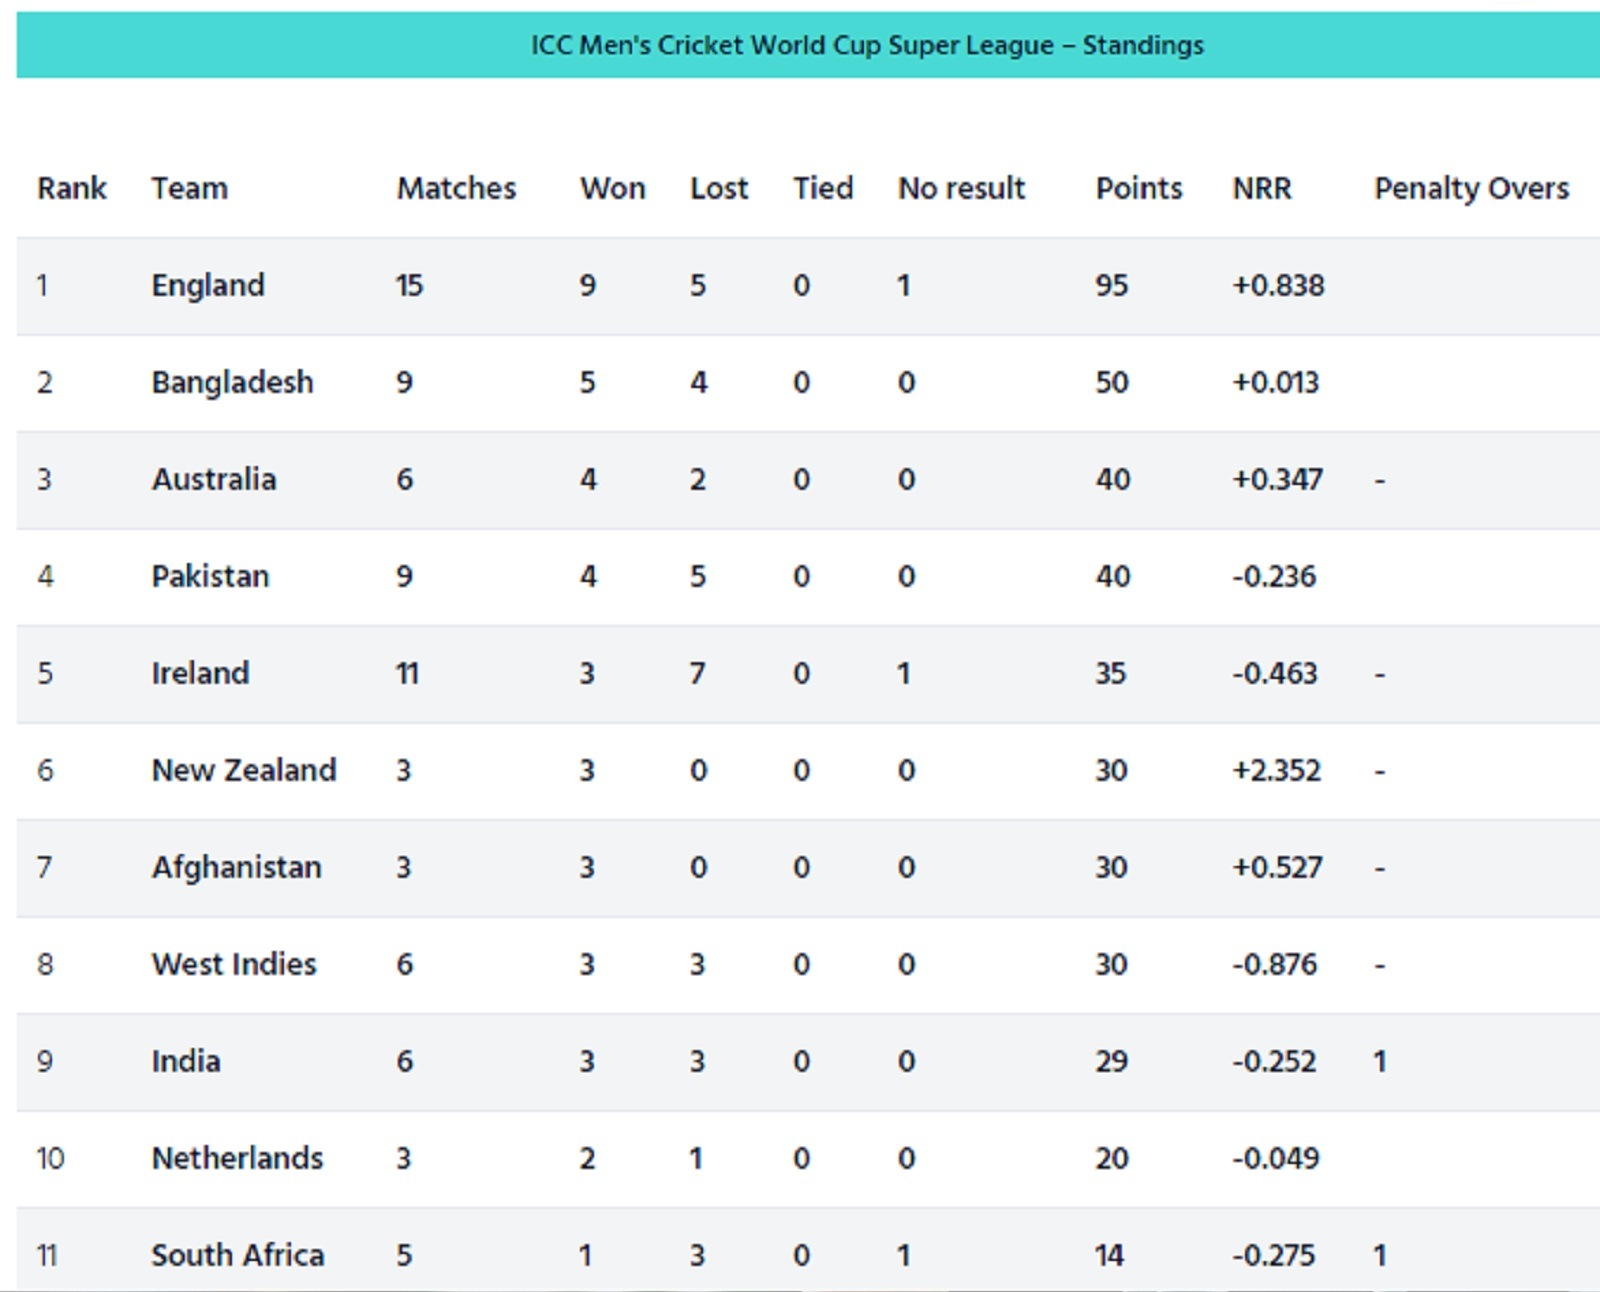Select the Pakistan team row
Image resolution: width=1600 pixels, height=1292 pixels.
click(x=808, y=577)
